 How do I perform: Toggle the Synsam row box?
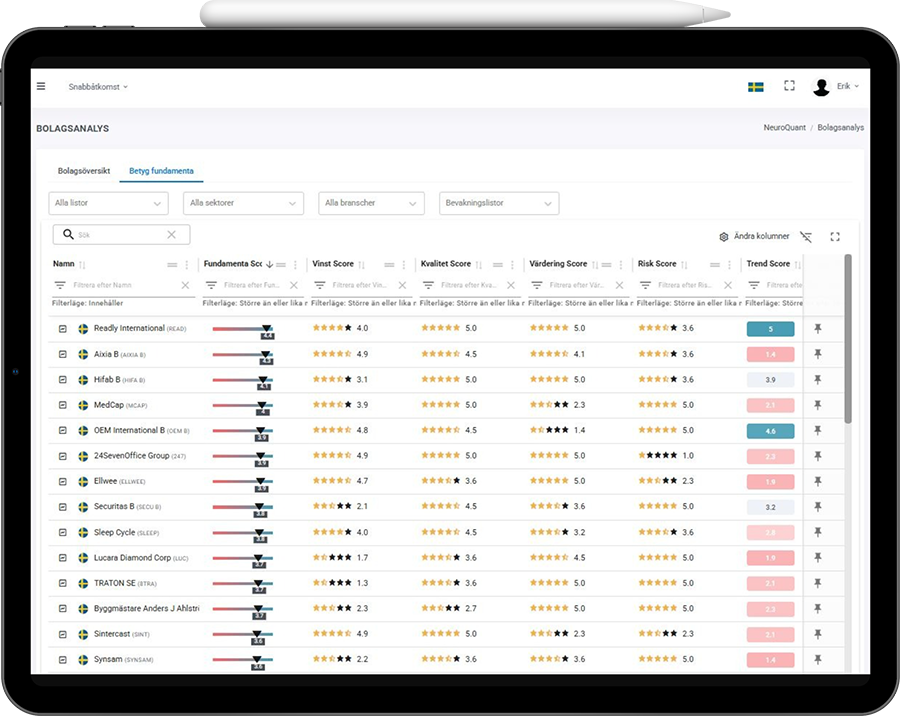coord(62,660)
